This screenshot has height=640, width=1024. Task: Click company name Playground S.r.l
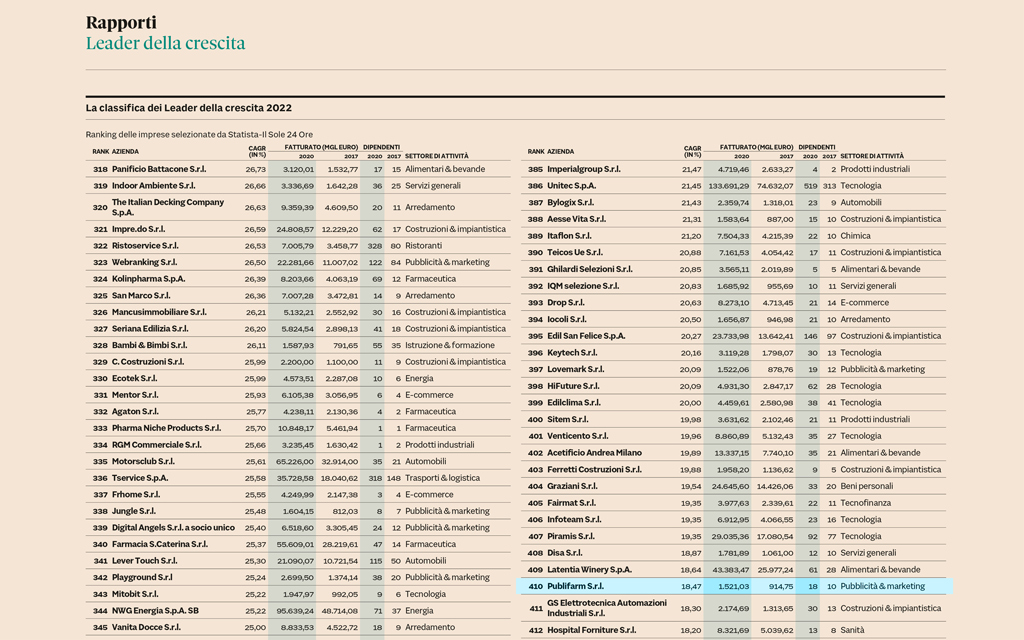[x=142, y=577]
